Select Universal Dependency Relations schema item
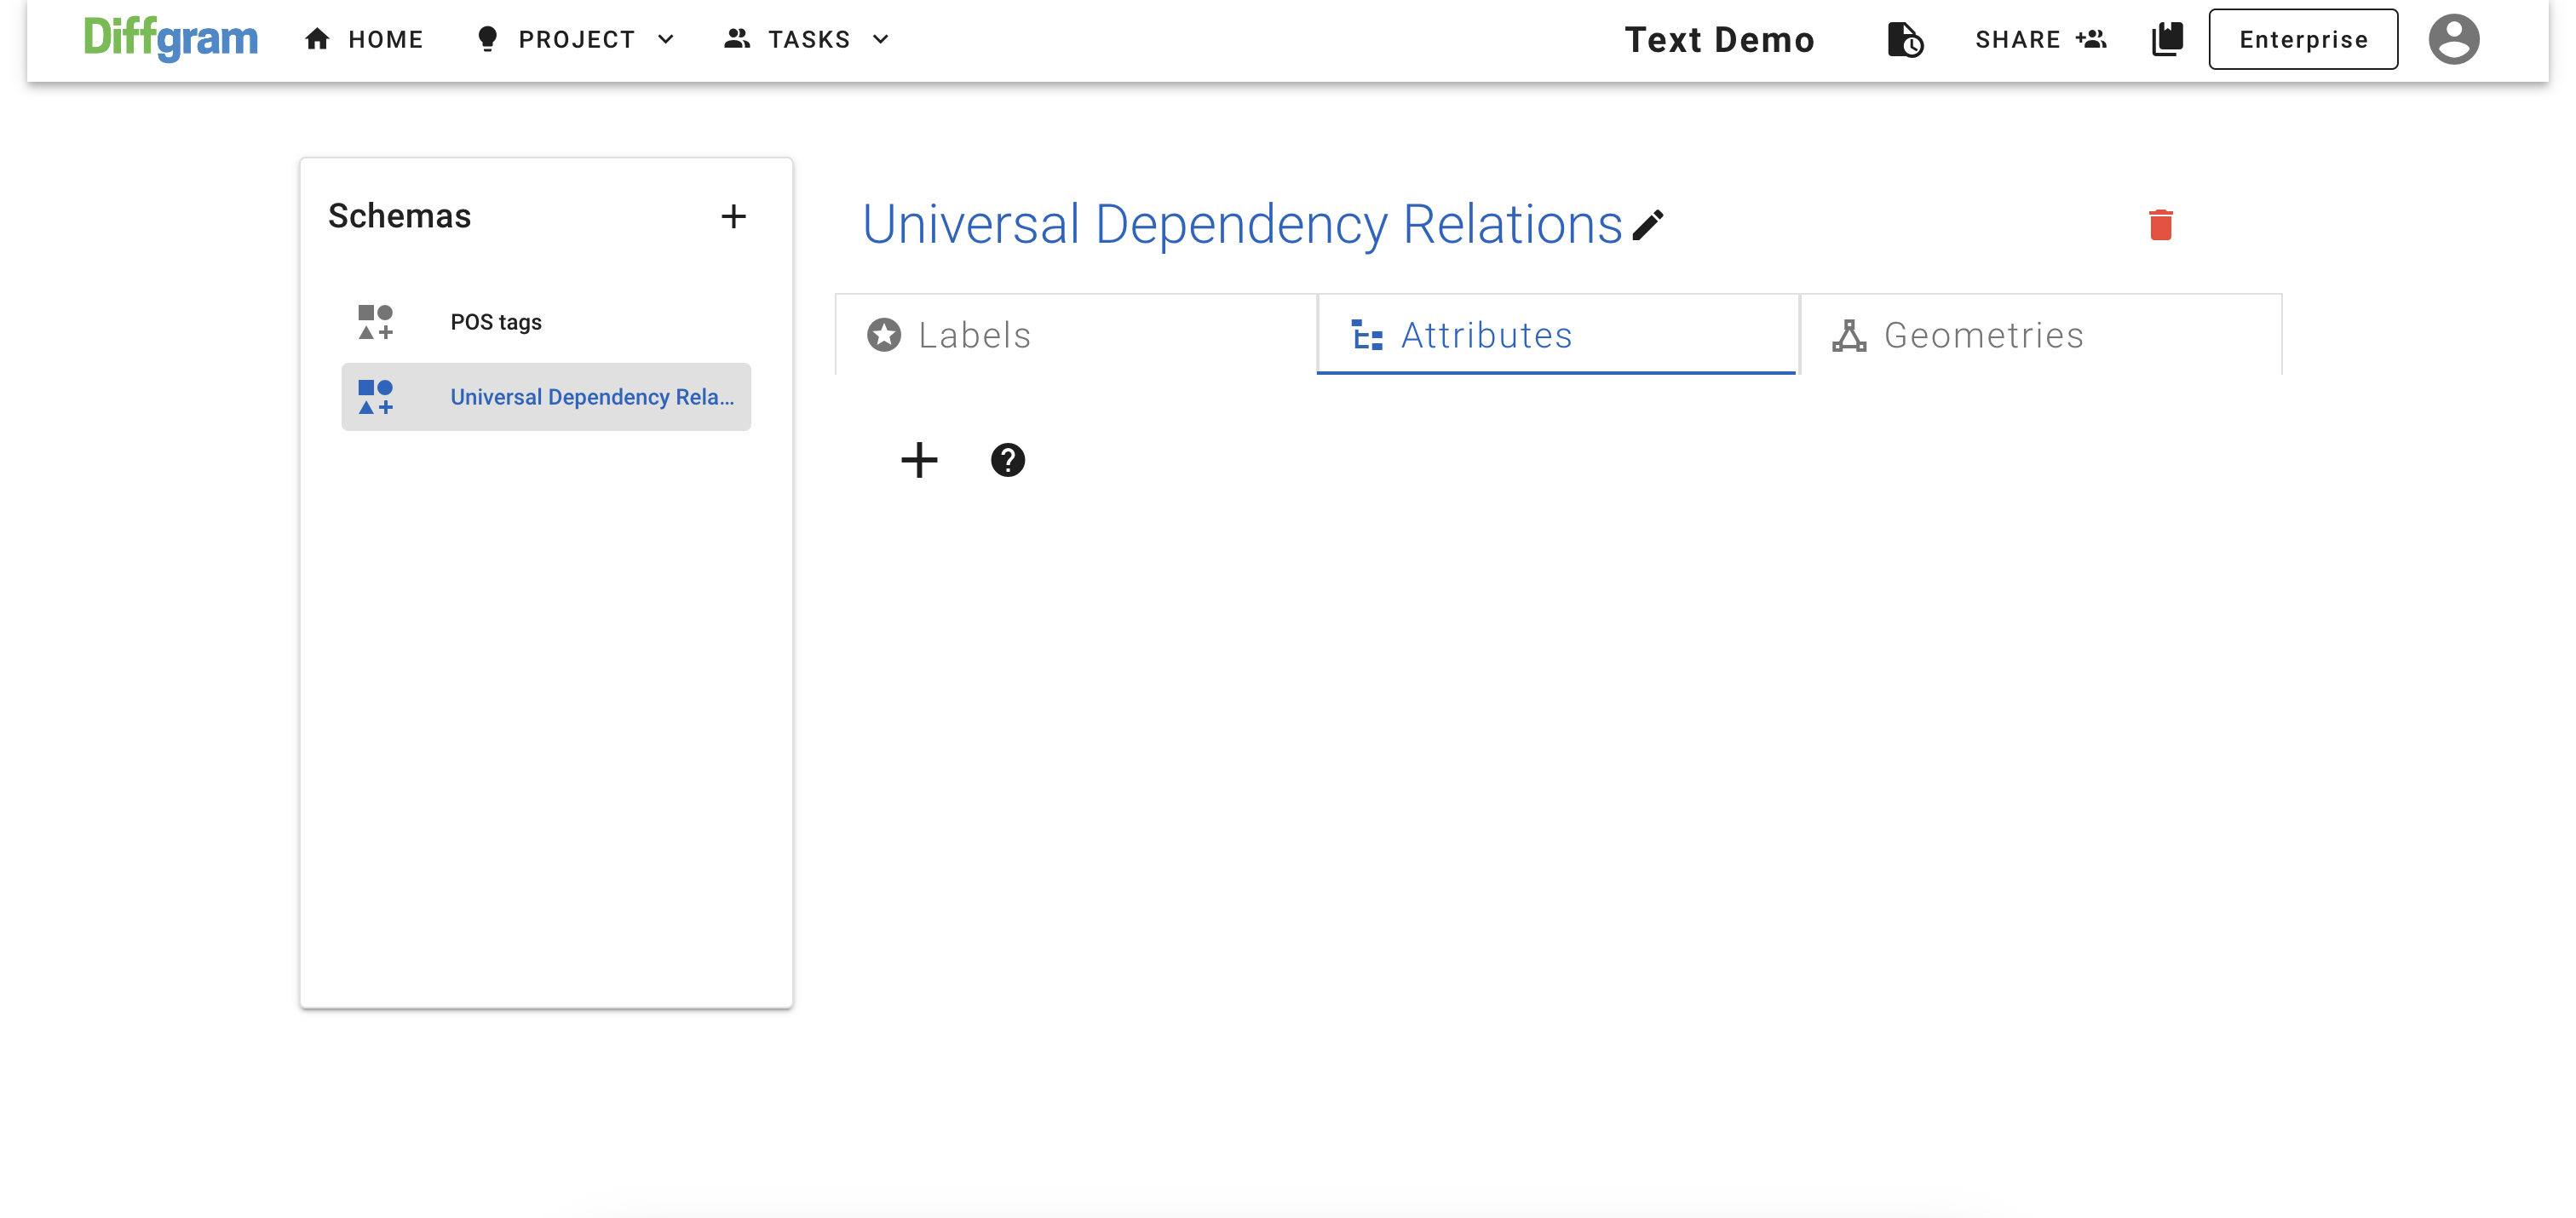This screenshot has height=1218, width=2576. (591, 397)
